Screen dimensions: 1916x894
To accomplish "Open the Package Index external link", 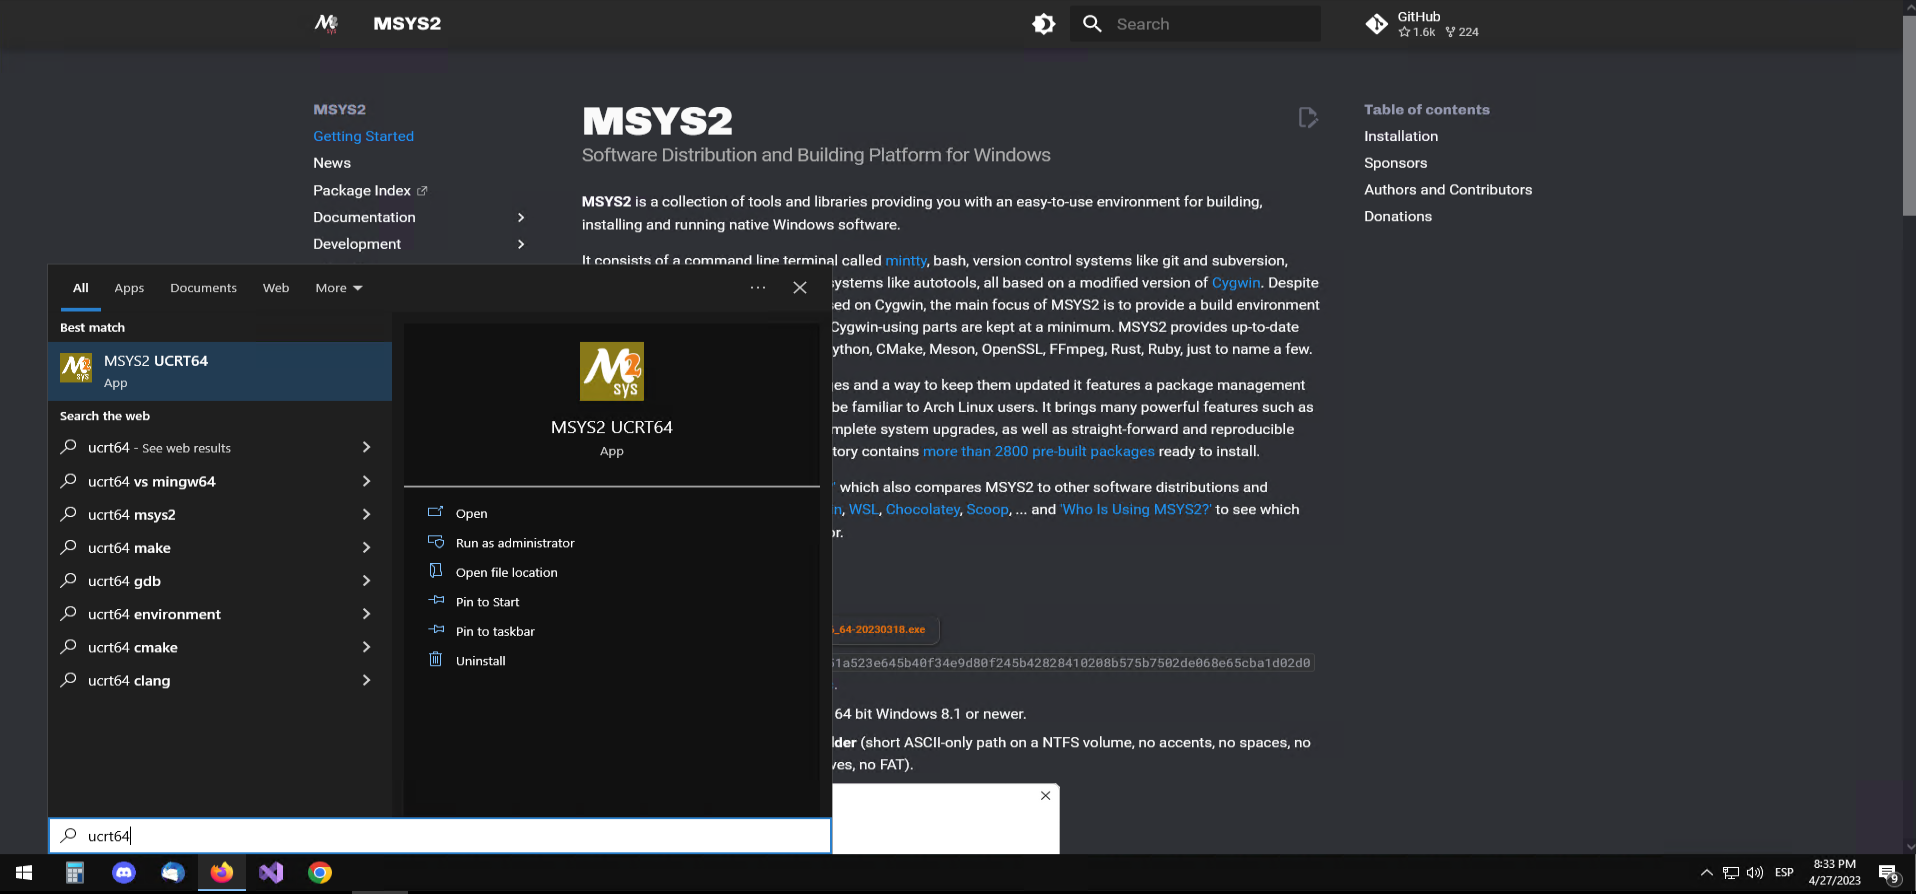I will click(x=370, y=190).
